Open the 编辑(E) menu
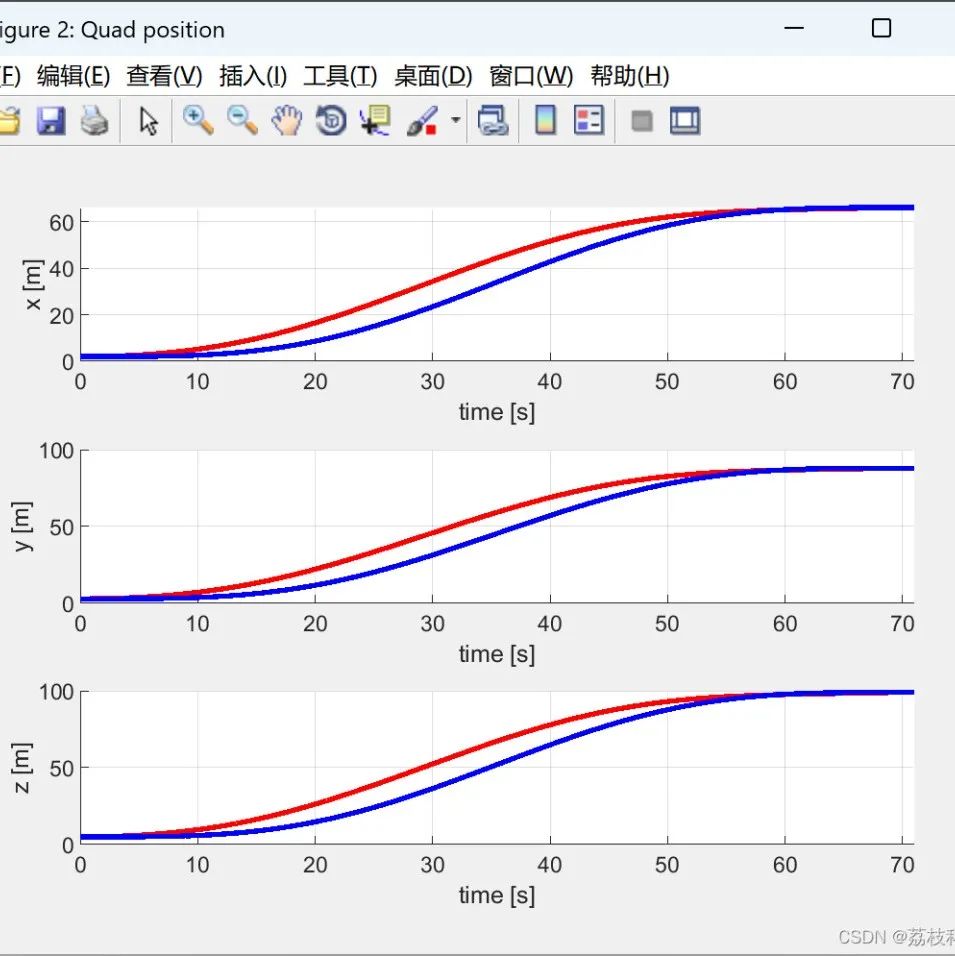Screen dimensions: 955x956 point(74,76)
